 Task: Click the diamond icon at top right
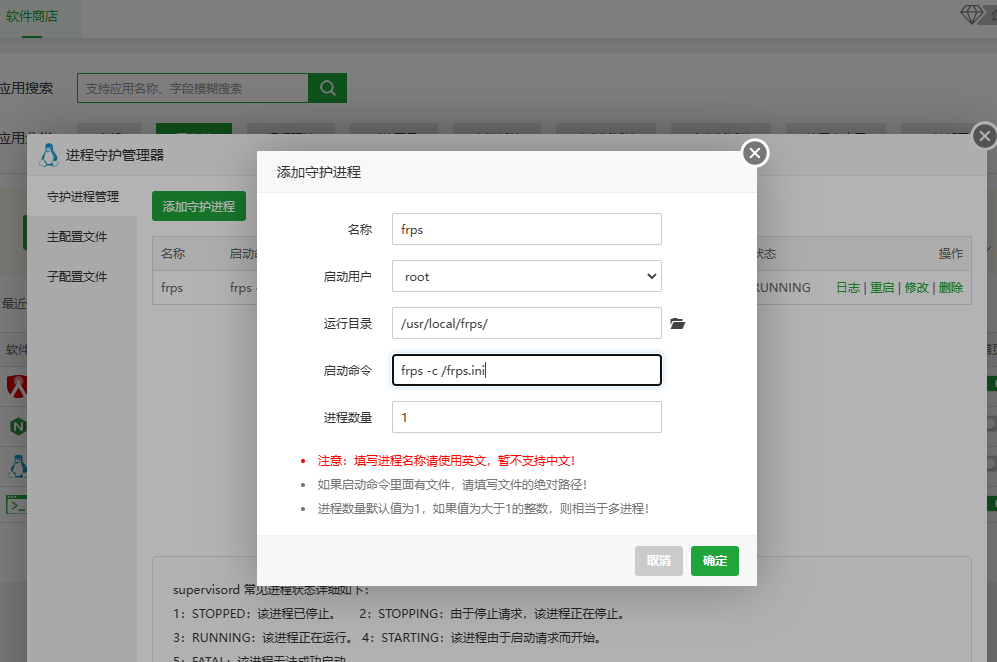[973, 14]
